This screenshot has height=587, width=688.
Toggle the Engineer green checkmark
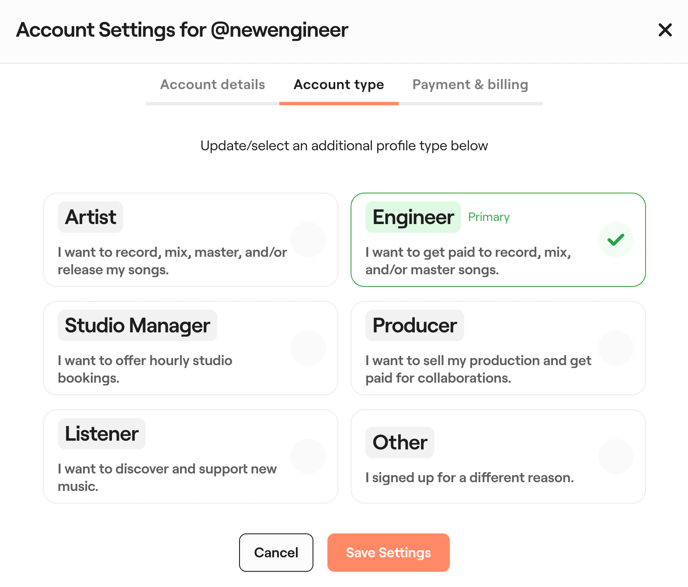click(x=616, y=240)
